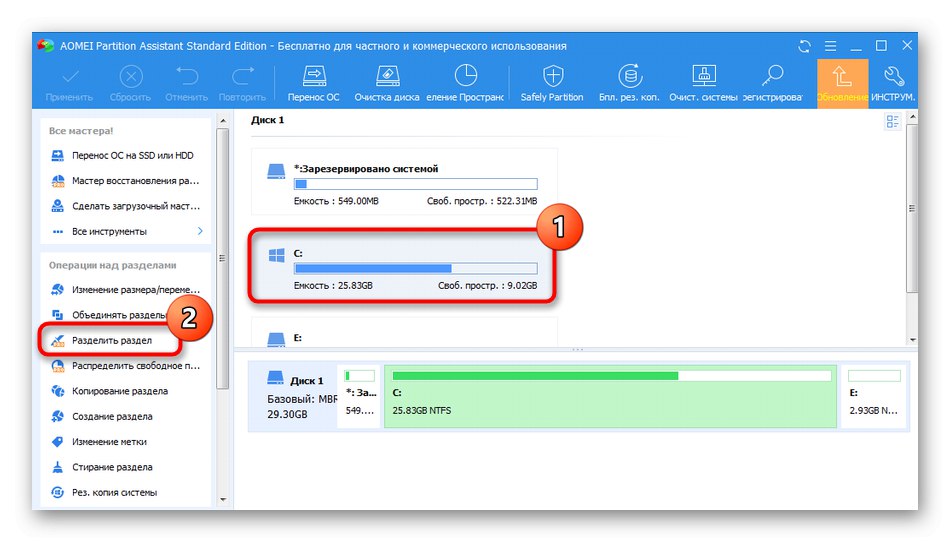This screenshot has height=542, width=950.
Task: Open the allocate free space pie-chart tool
Action: tap(465, 83)
